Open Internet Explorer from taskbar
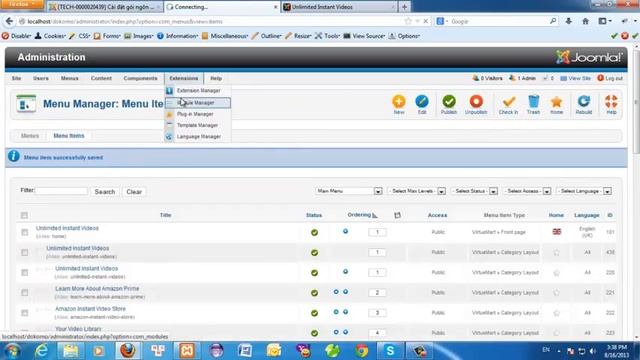 (41, 351)
